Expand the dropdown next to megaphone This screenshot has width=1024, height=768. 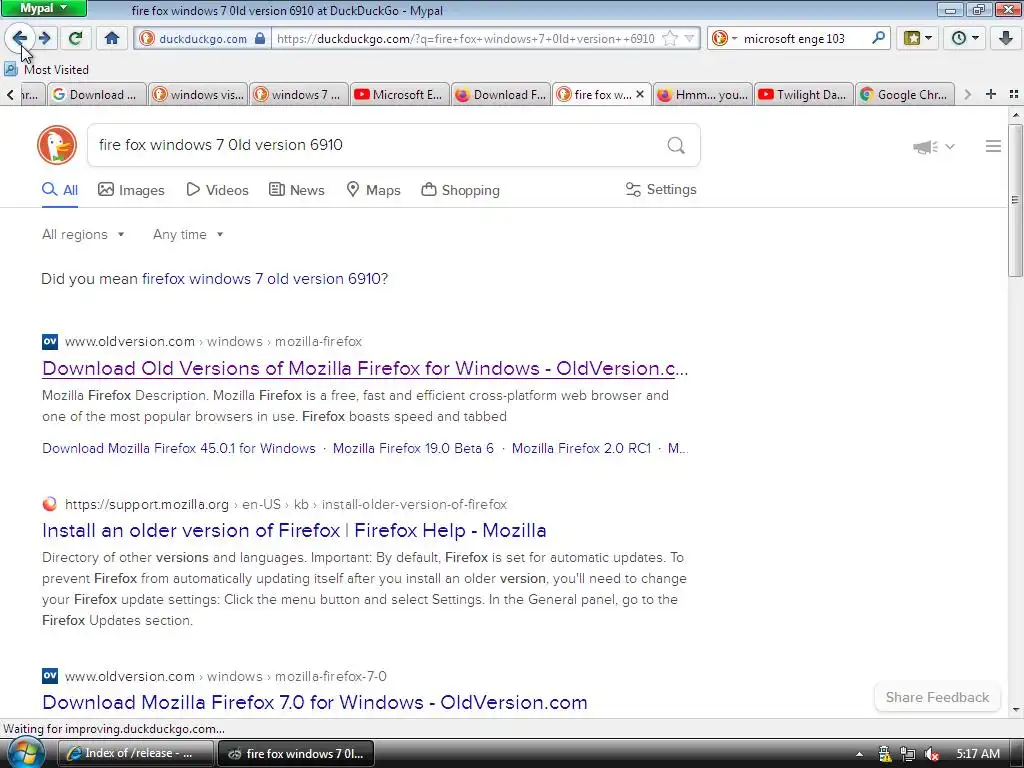click(950, 146)
